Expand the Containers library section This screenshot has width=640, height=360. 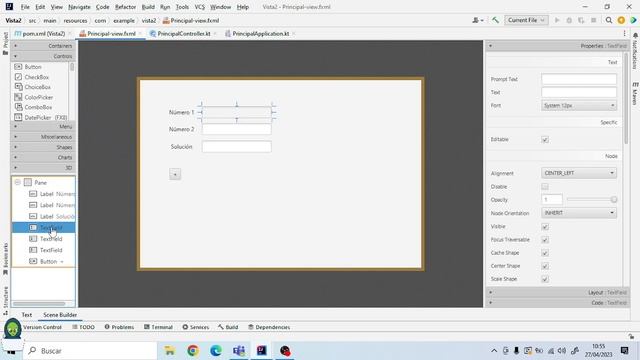[x=43, y=46]
